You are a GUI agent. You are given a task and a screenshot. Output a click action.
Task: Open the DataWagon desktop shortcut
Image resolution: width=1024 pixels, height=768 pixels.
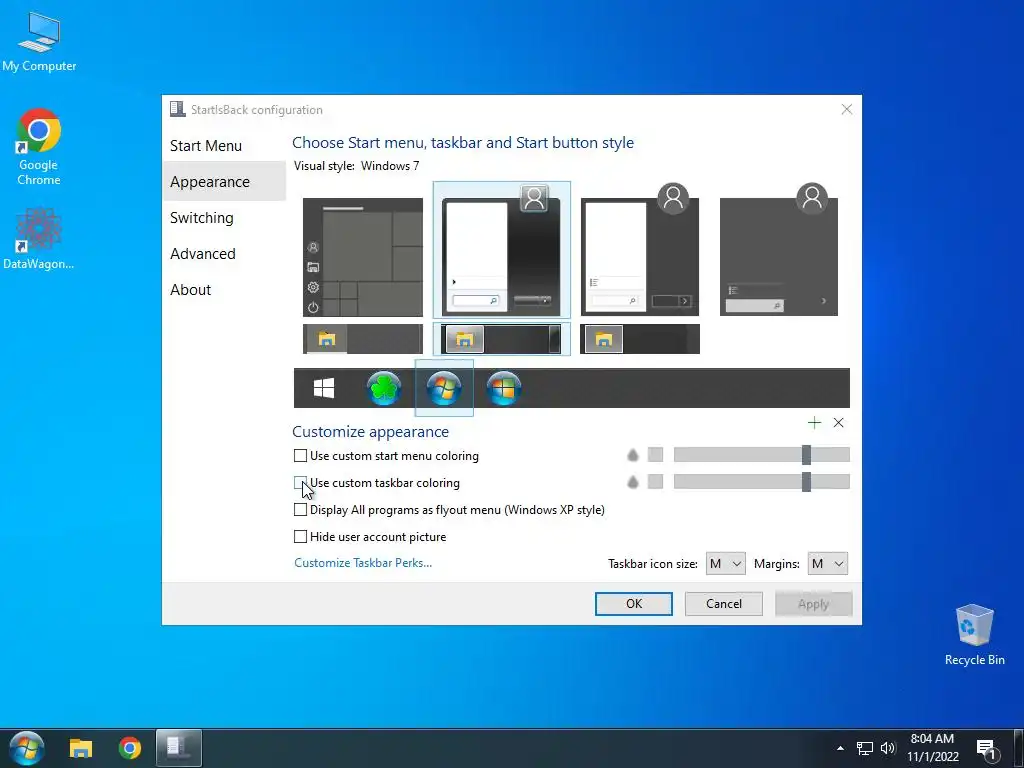pyautogui.click(x=39, y=239)
